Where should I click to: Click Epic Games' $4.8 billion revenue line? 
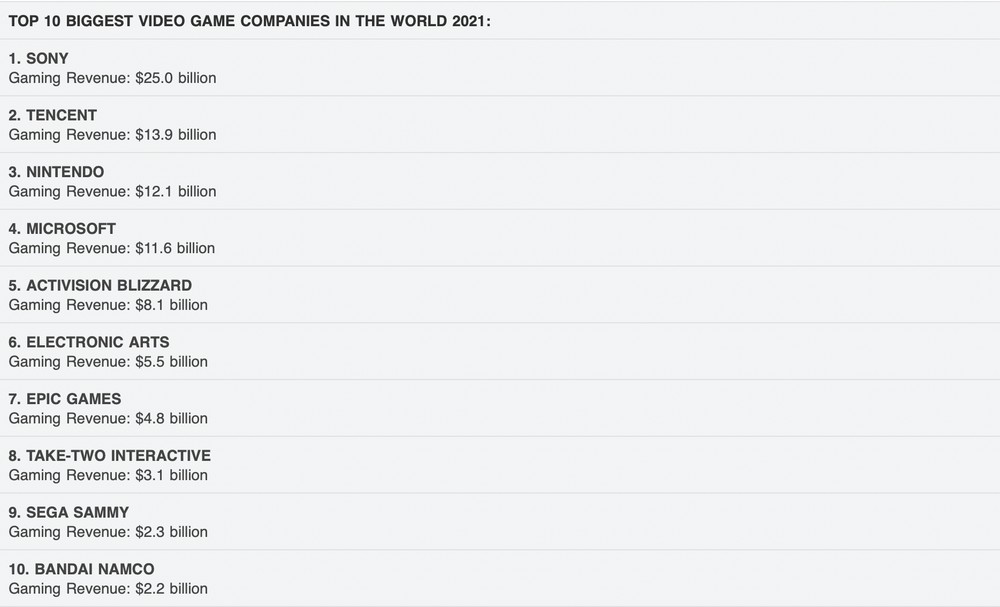pyautogui.click(x=108, y=418)
